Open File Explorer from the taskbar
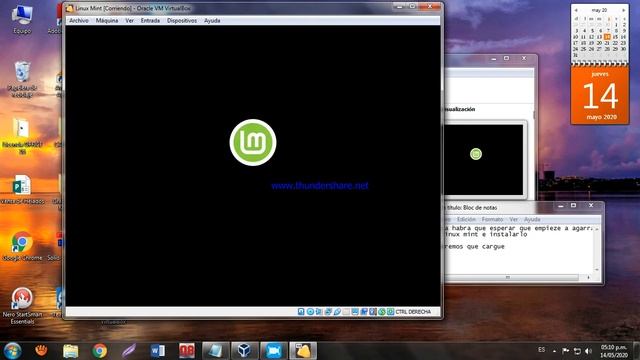This screenshot has width=640, height=360. (71, 351)
